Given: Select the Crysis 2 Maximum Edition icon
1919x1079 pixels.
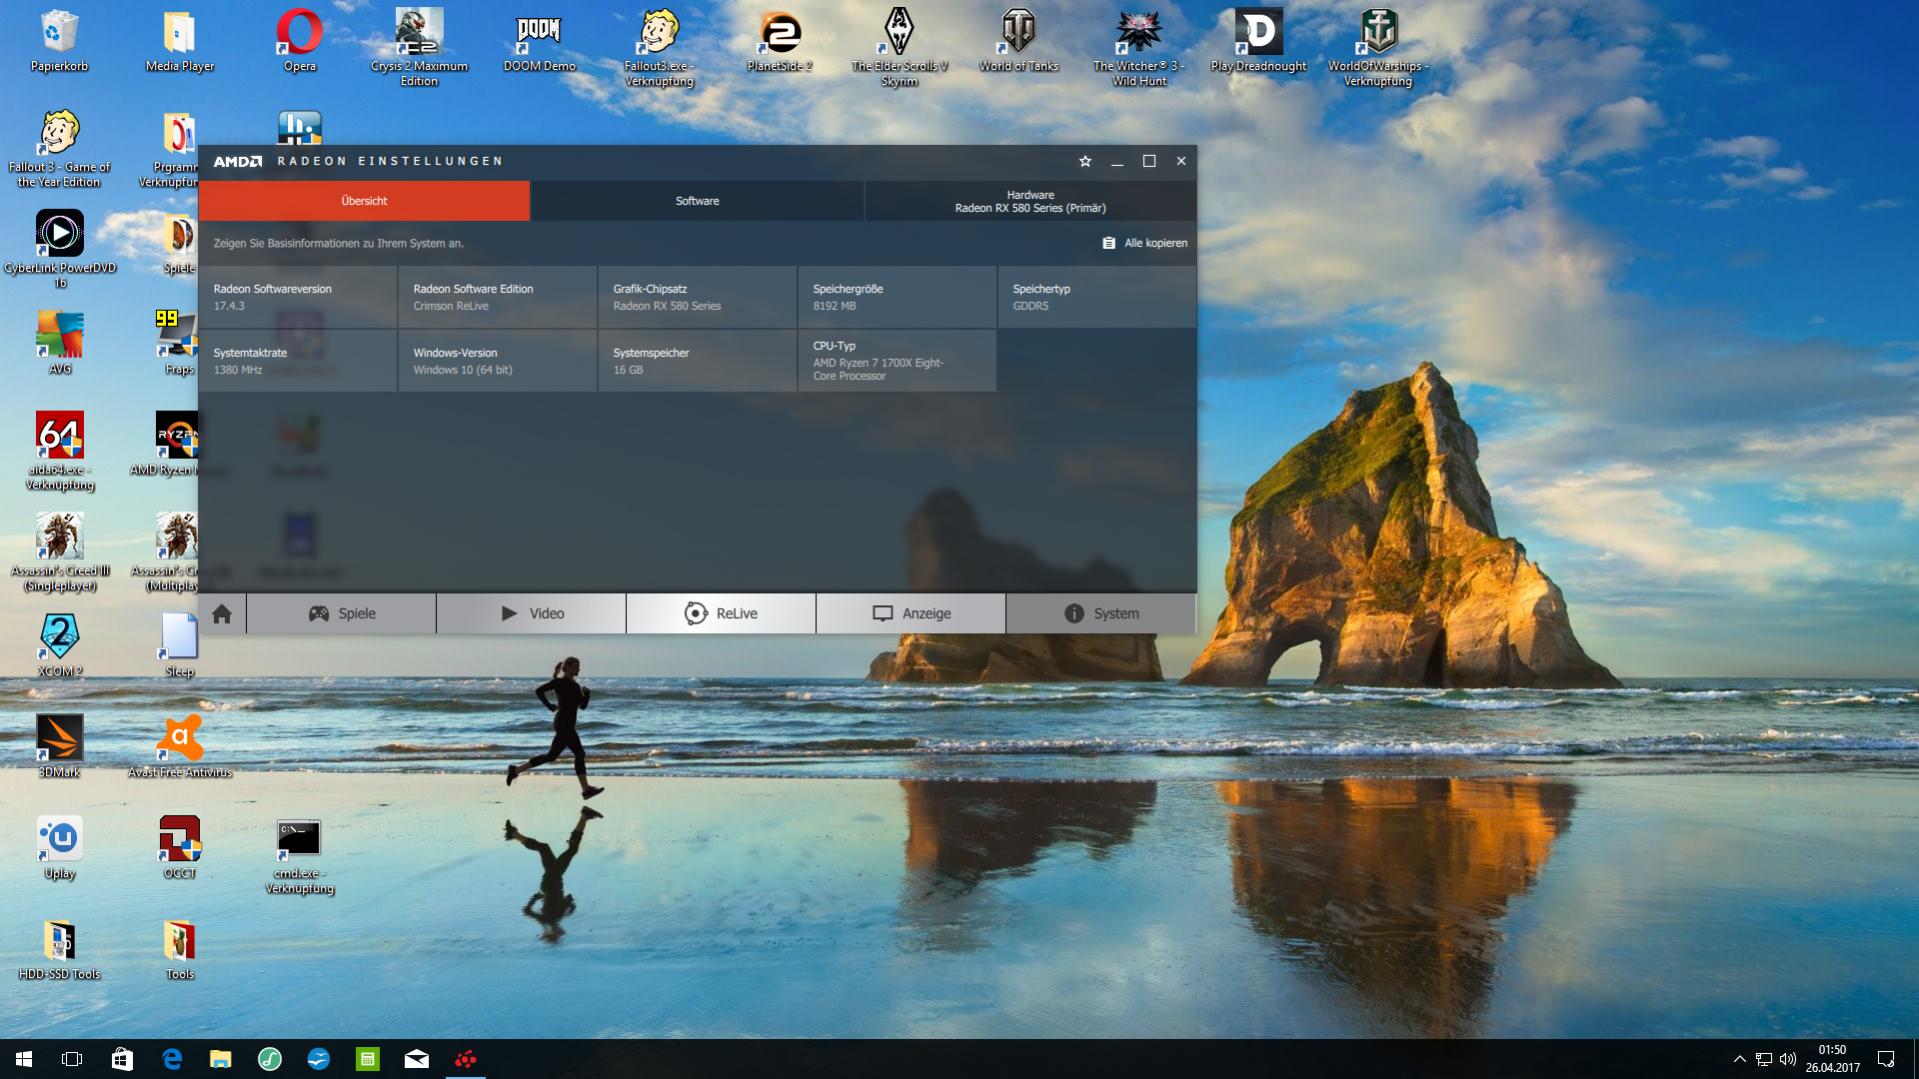Looking at the screenshot, I should tap(419, 48).
